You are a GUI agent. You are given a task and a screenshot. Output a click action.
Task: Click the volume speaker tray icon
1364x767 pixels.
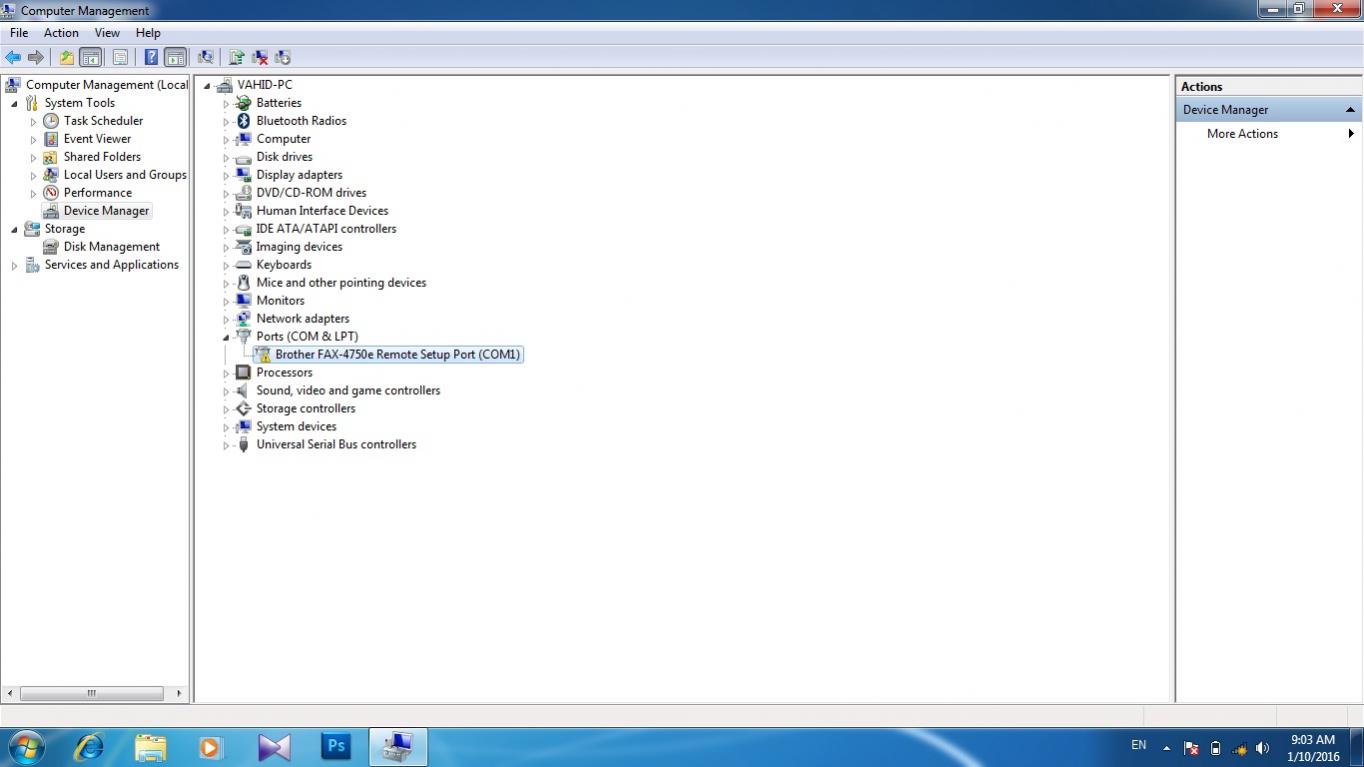pos(1262,748)
